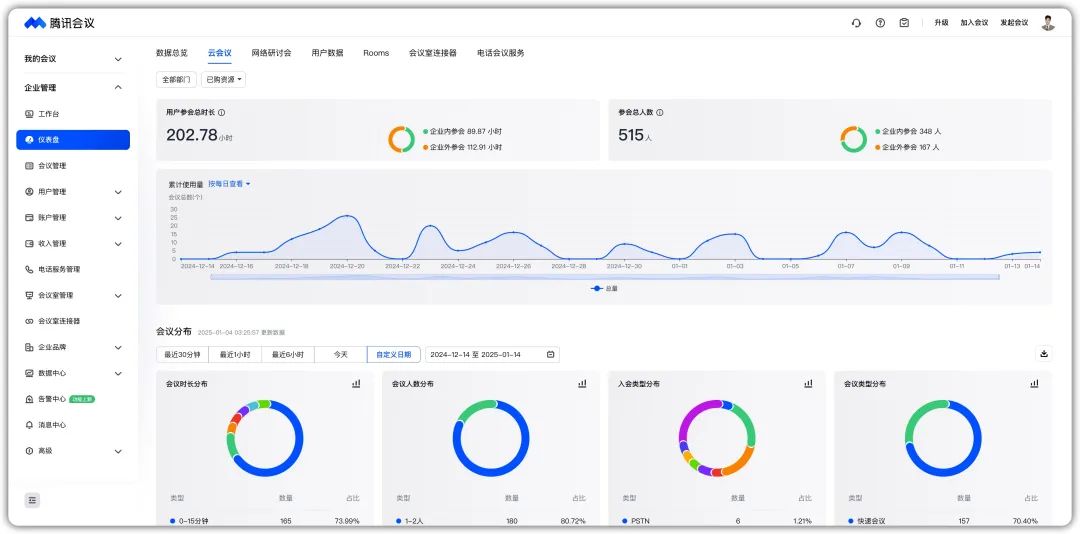Select the 最近30分钟 time range option
Viewport: 1080px width, 534px height.
(182, 354)
